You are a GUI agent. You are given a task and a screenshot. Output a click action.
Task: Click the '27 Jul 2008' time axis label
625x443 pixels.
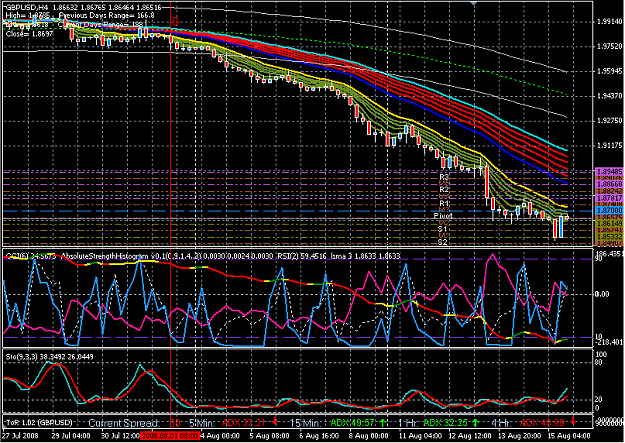click(20, 435)
